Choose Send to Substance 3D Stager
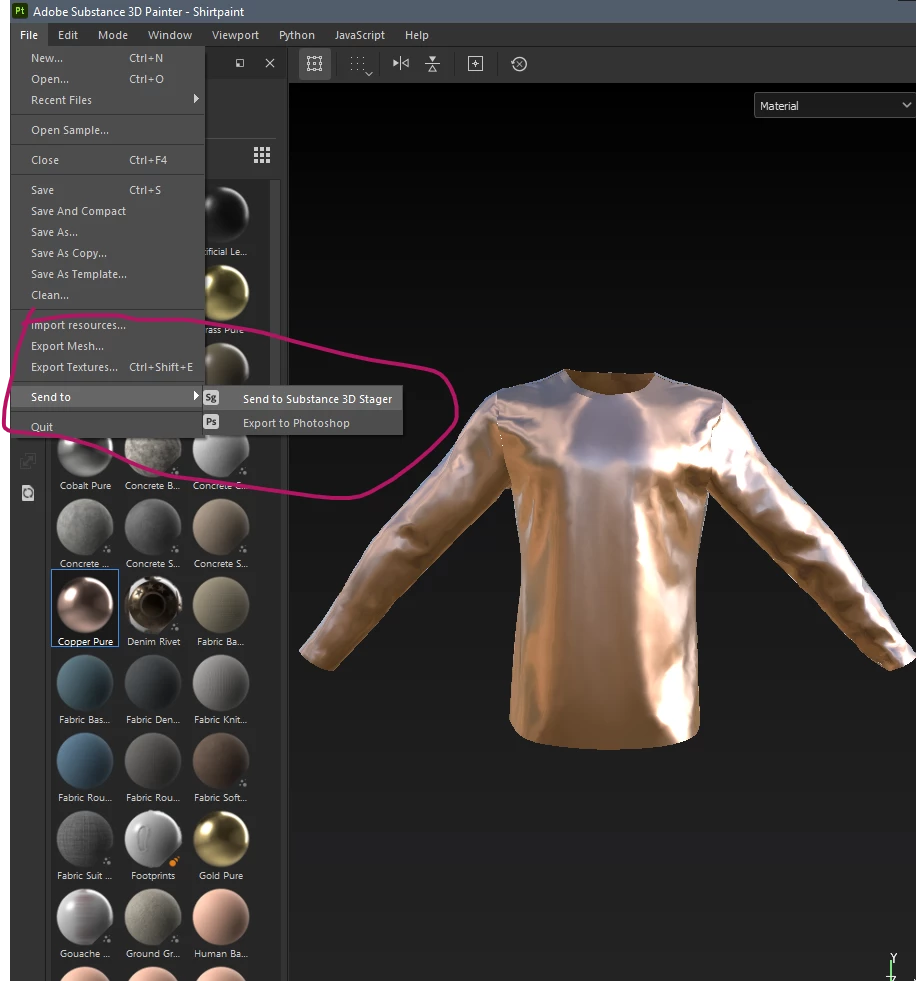Screen dimensions: 916x981 coord(303,399)
